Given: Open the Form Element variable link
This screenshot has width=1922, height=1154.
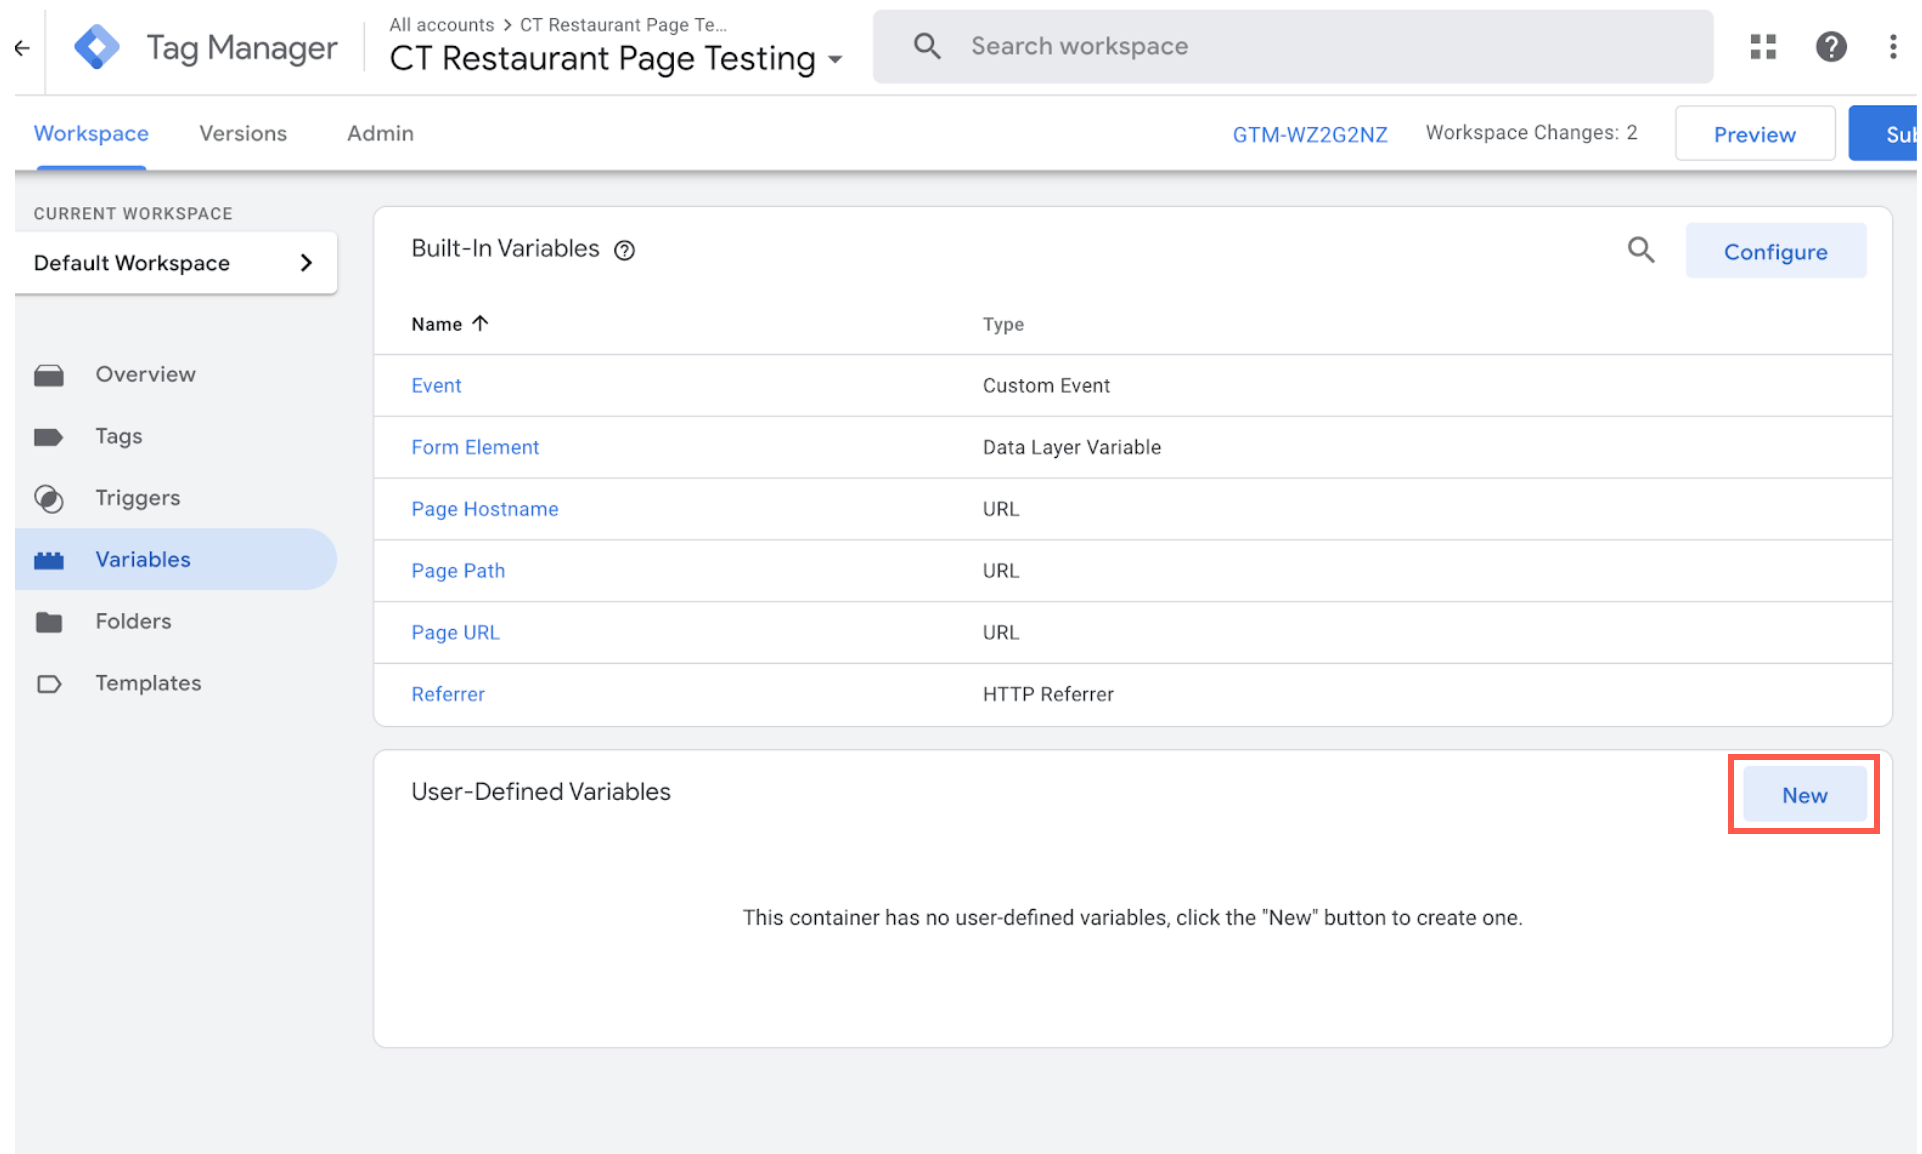Looking at the screenshot, I should click(x=475, y=447).
